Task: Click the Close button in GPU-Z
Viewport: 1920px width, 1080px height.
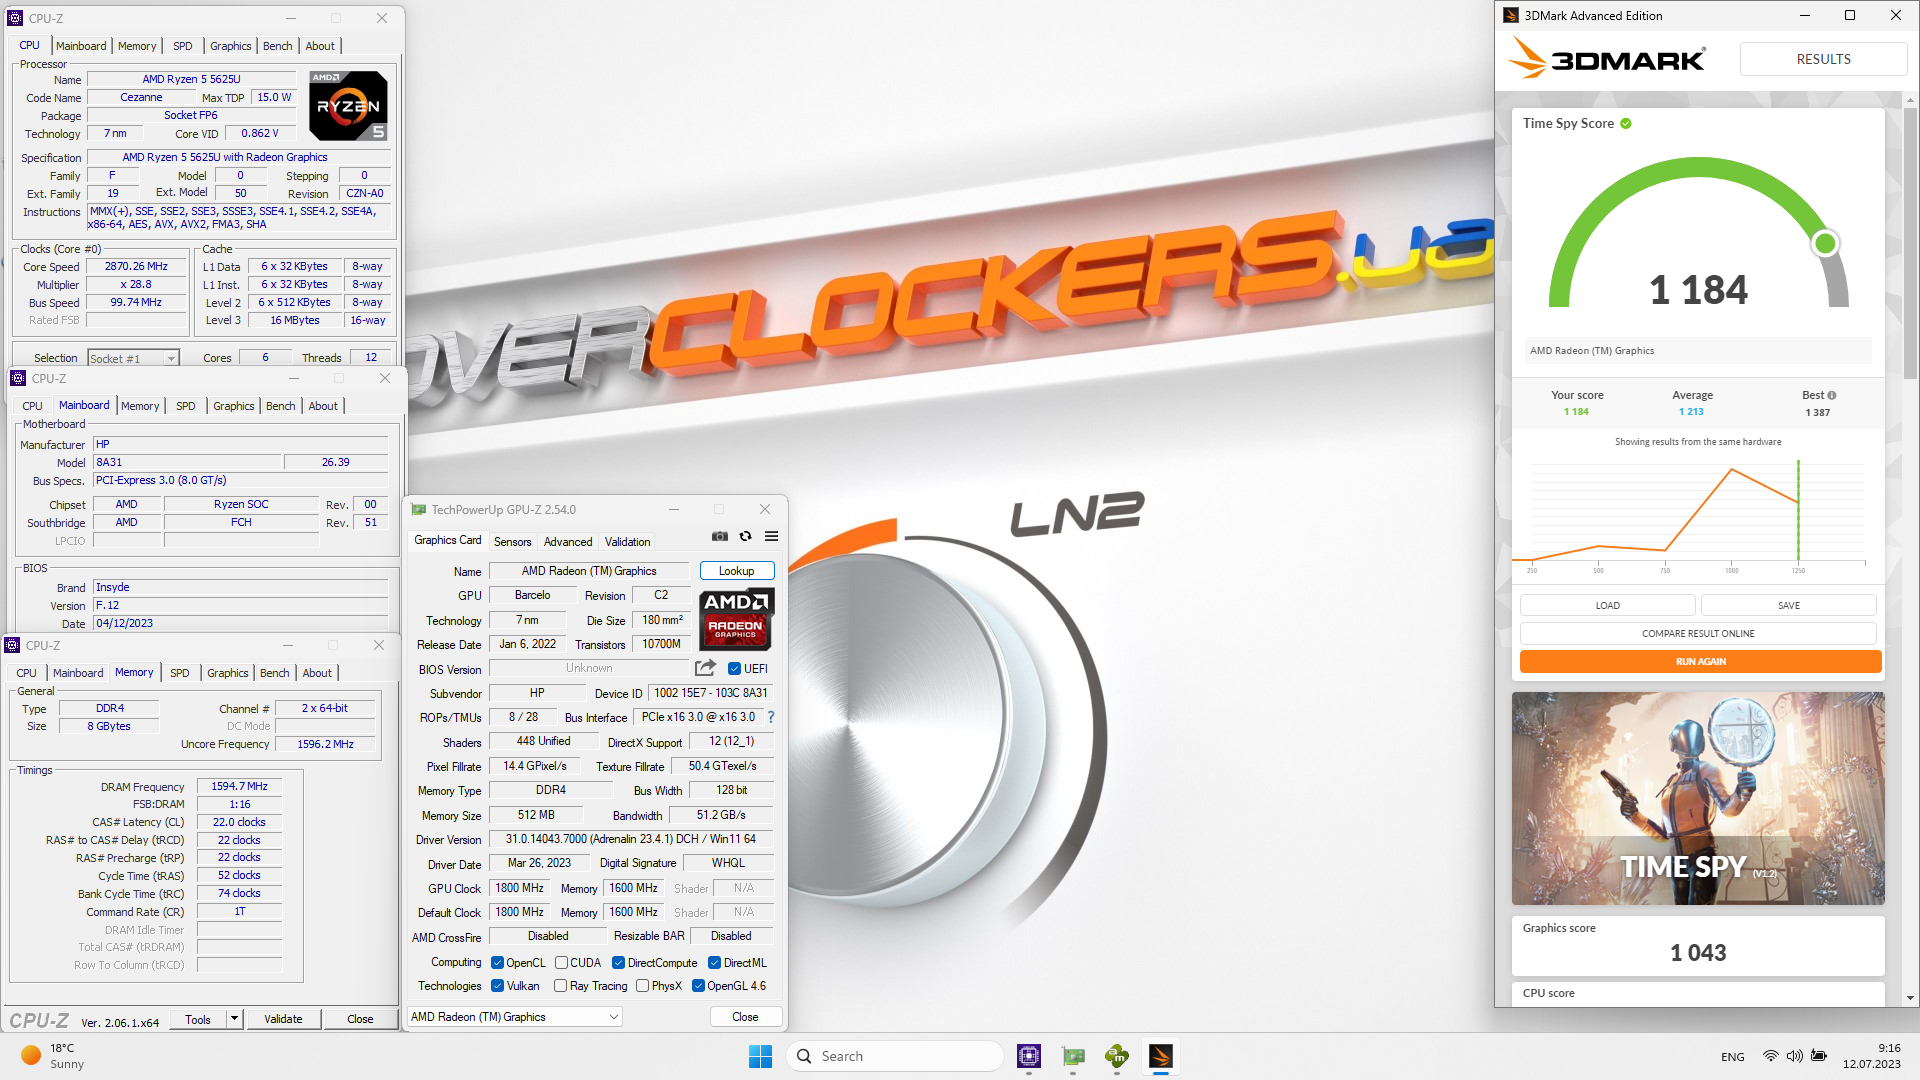Action: (x=745, y=1017)
